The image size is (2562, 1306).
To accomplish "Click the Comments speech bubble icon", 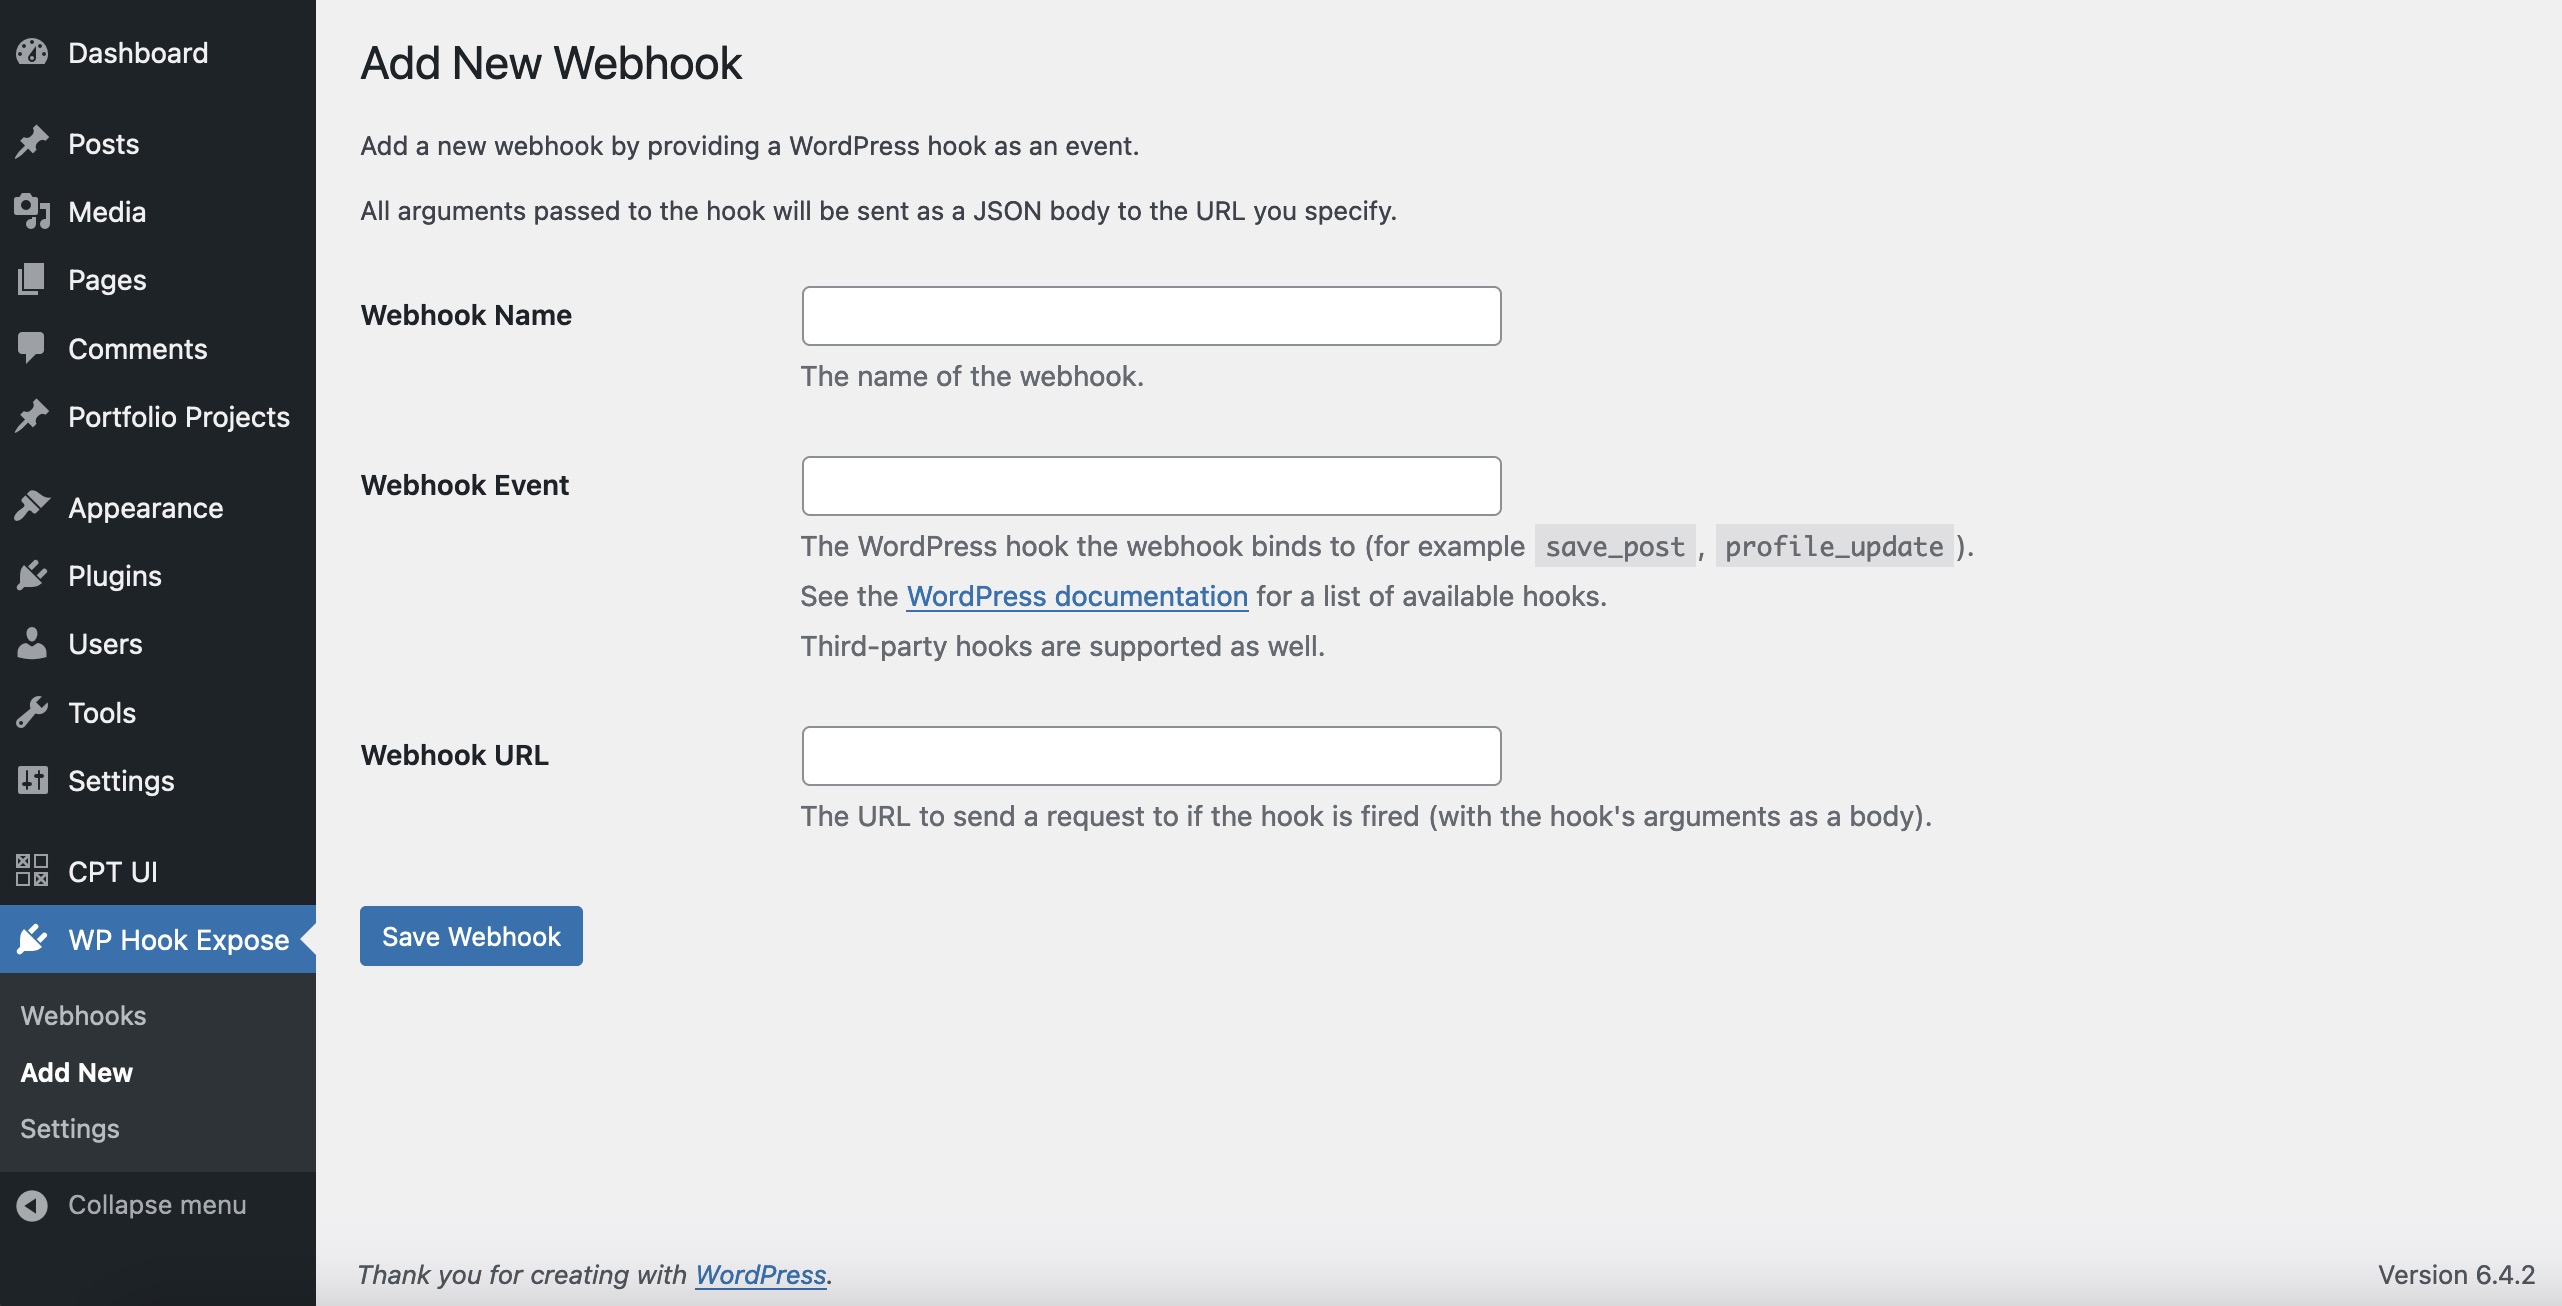I will (x=32, y=348).
